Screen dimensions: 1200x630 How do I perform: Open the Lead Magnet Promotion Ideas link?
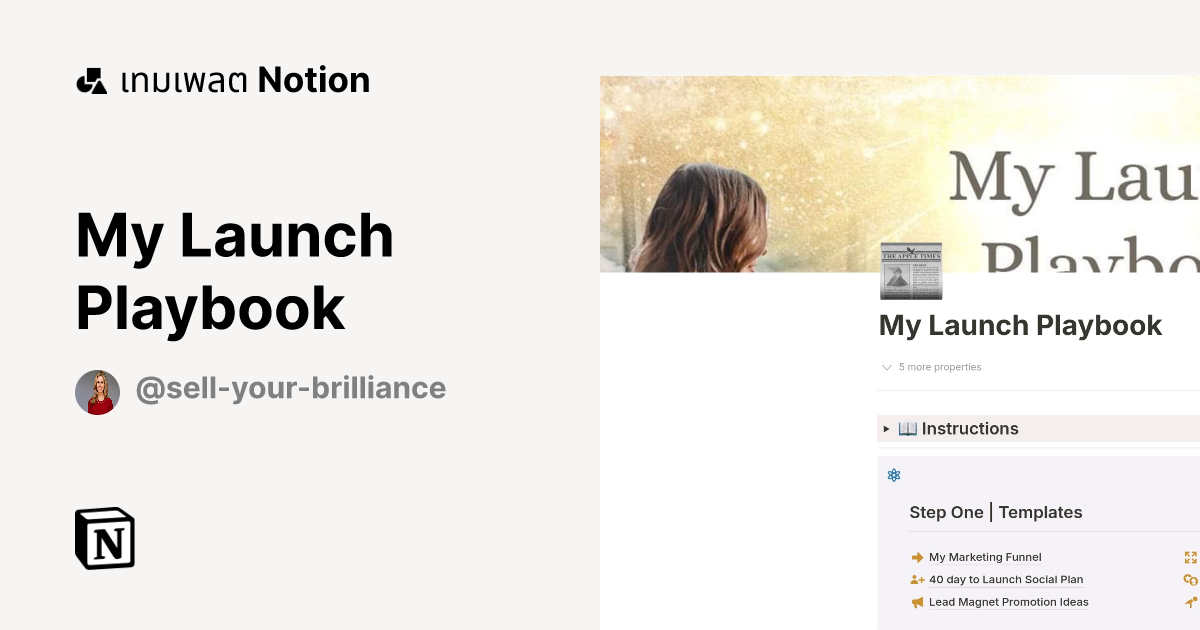pos(1009,602)
